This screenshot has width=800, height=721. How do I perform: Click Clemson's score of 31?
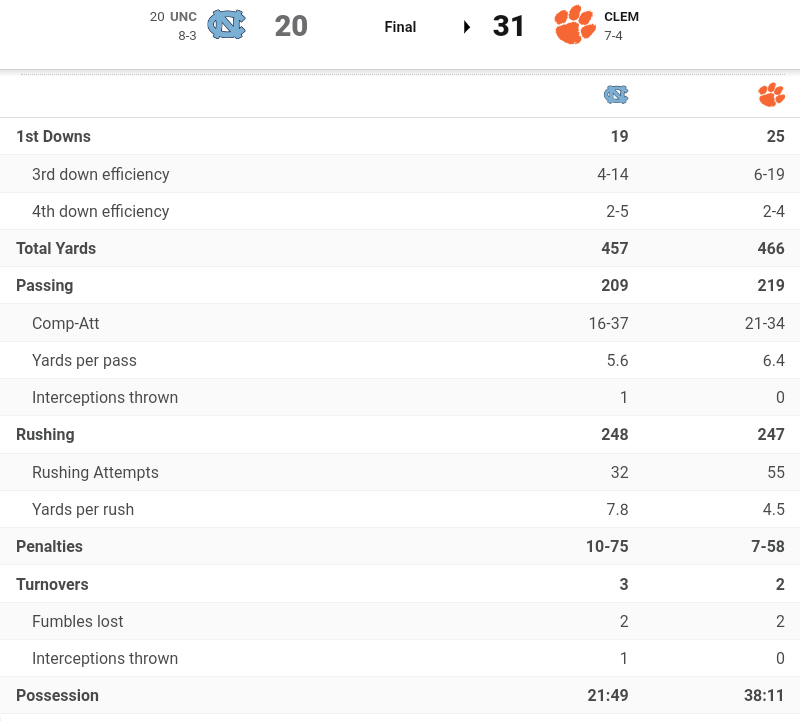pos(509,26)
